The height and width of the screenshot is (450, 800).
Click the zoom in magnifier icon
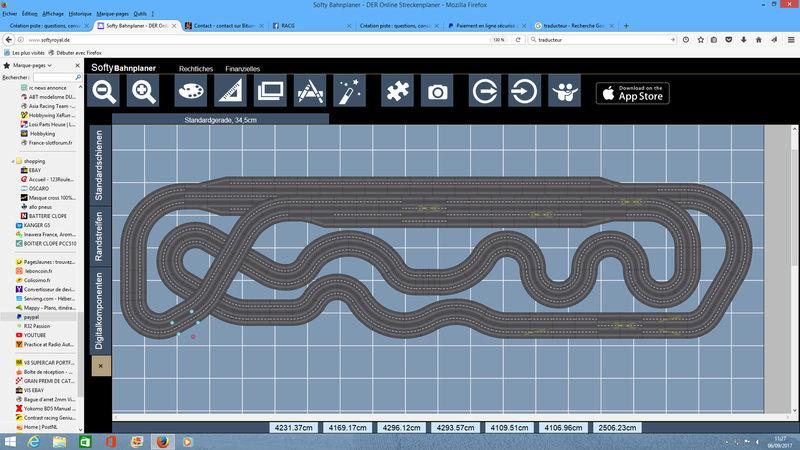coord(144,92)
